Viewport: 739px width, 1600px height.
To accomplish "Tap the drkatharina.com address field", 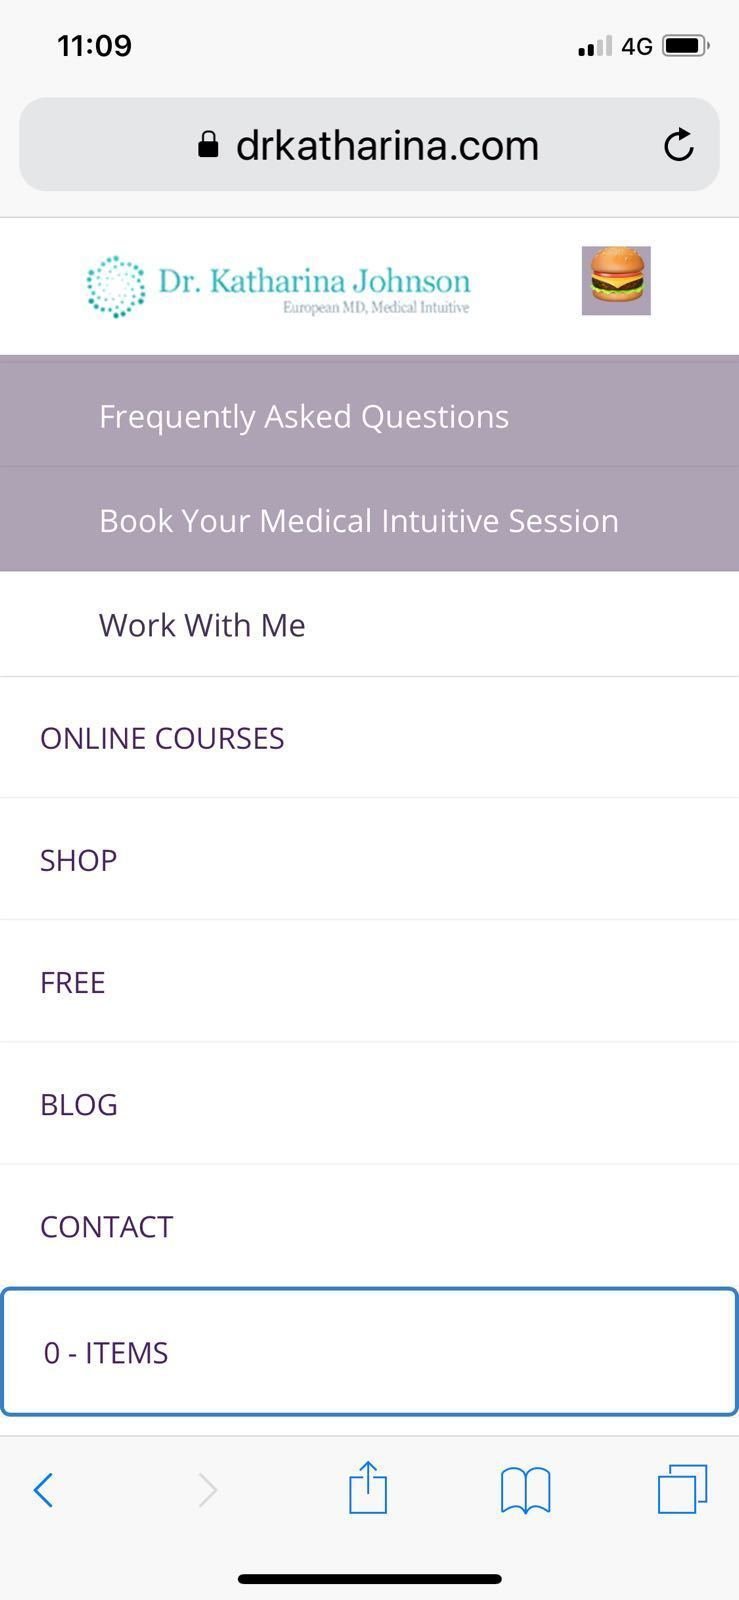I will [369, 145].
